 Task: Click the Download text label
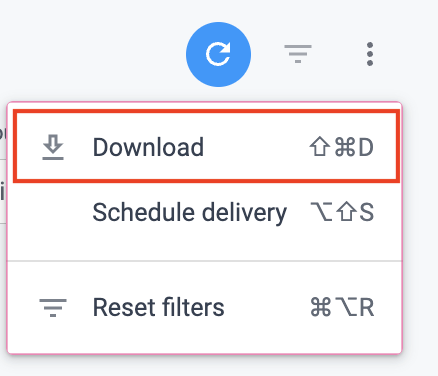click(148, 147)
